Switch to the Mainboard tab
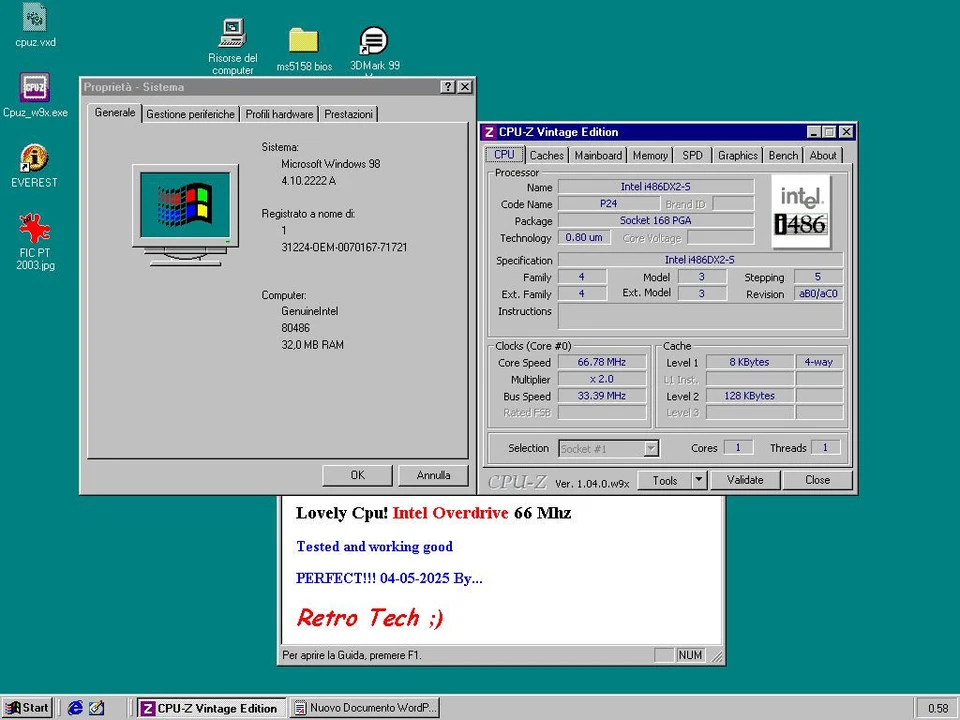This screenshot has width=960, height=720. coord(597,155)
